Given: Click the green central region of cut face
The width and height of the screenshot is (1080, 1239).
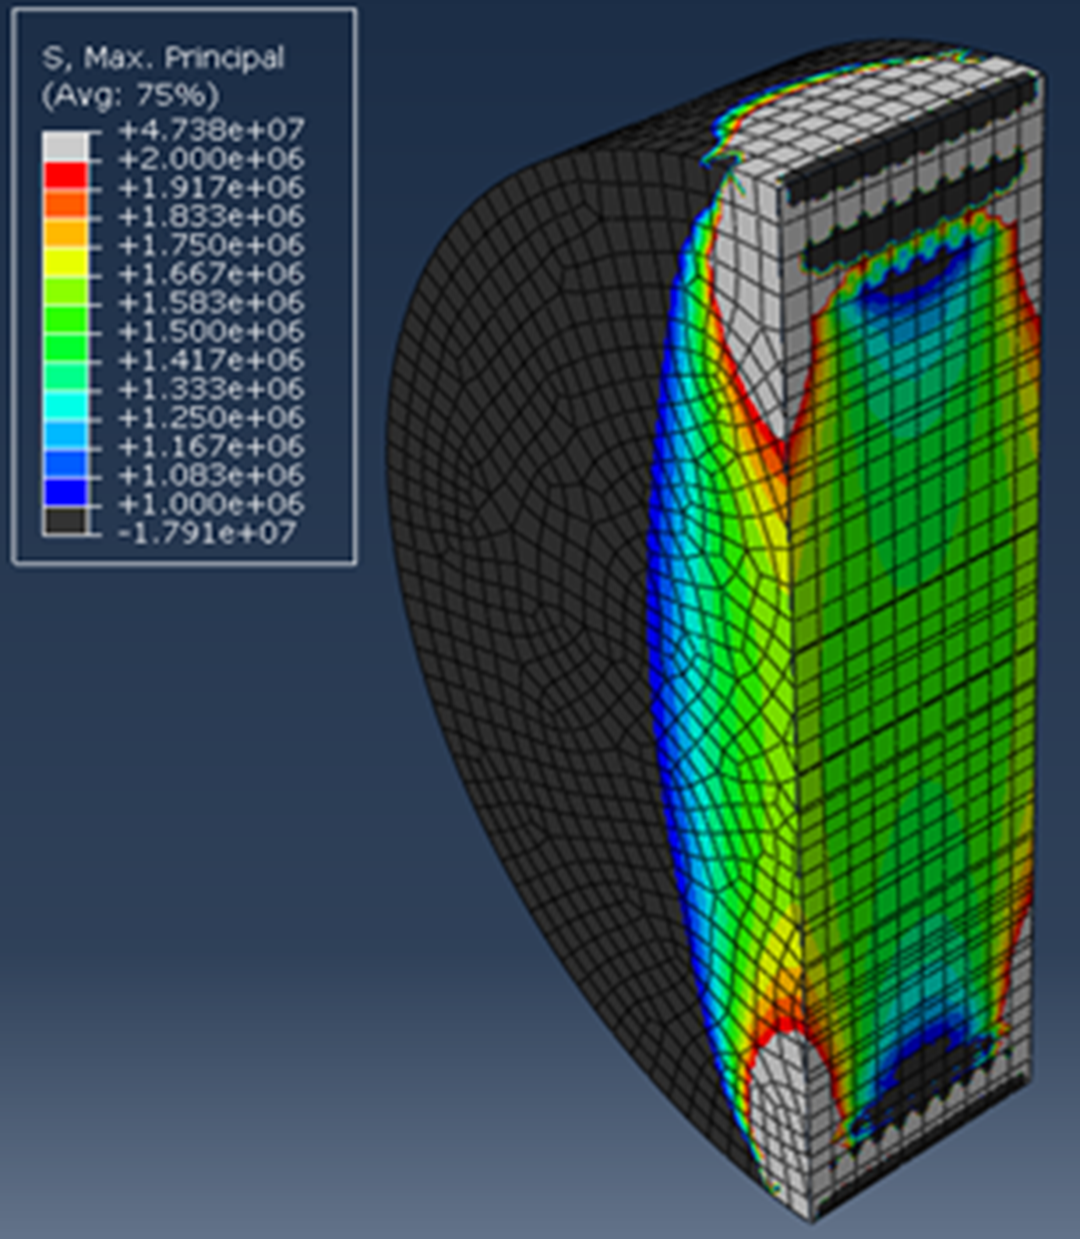Looking at the screenshot, I should point(910,620).
